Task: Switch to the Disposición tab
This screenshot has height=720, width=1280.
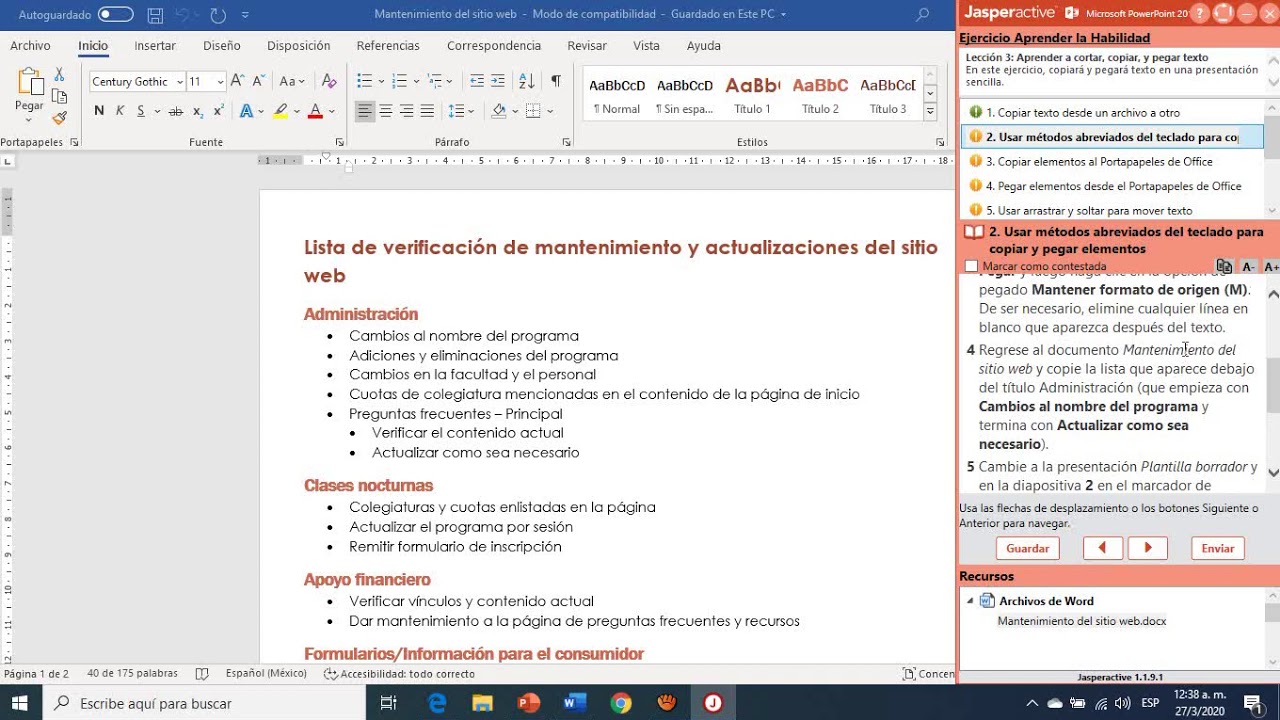Action: (298, 46)
